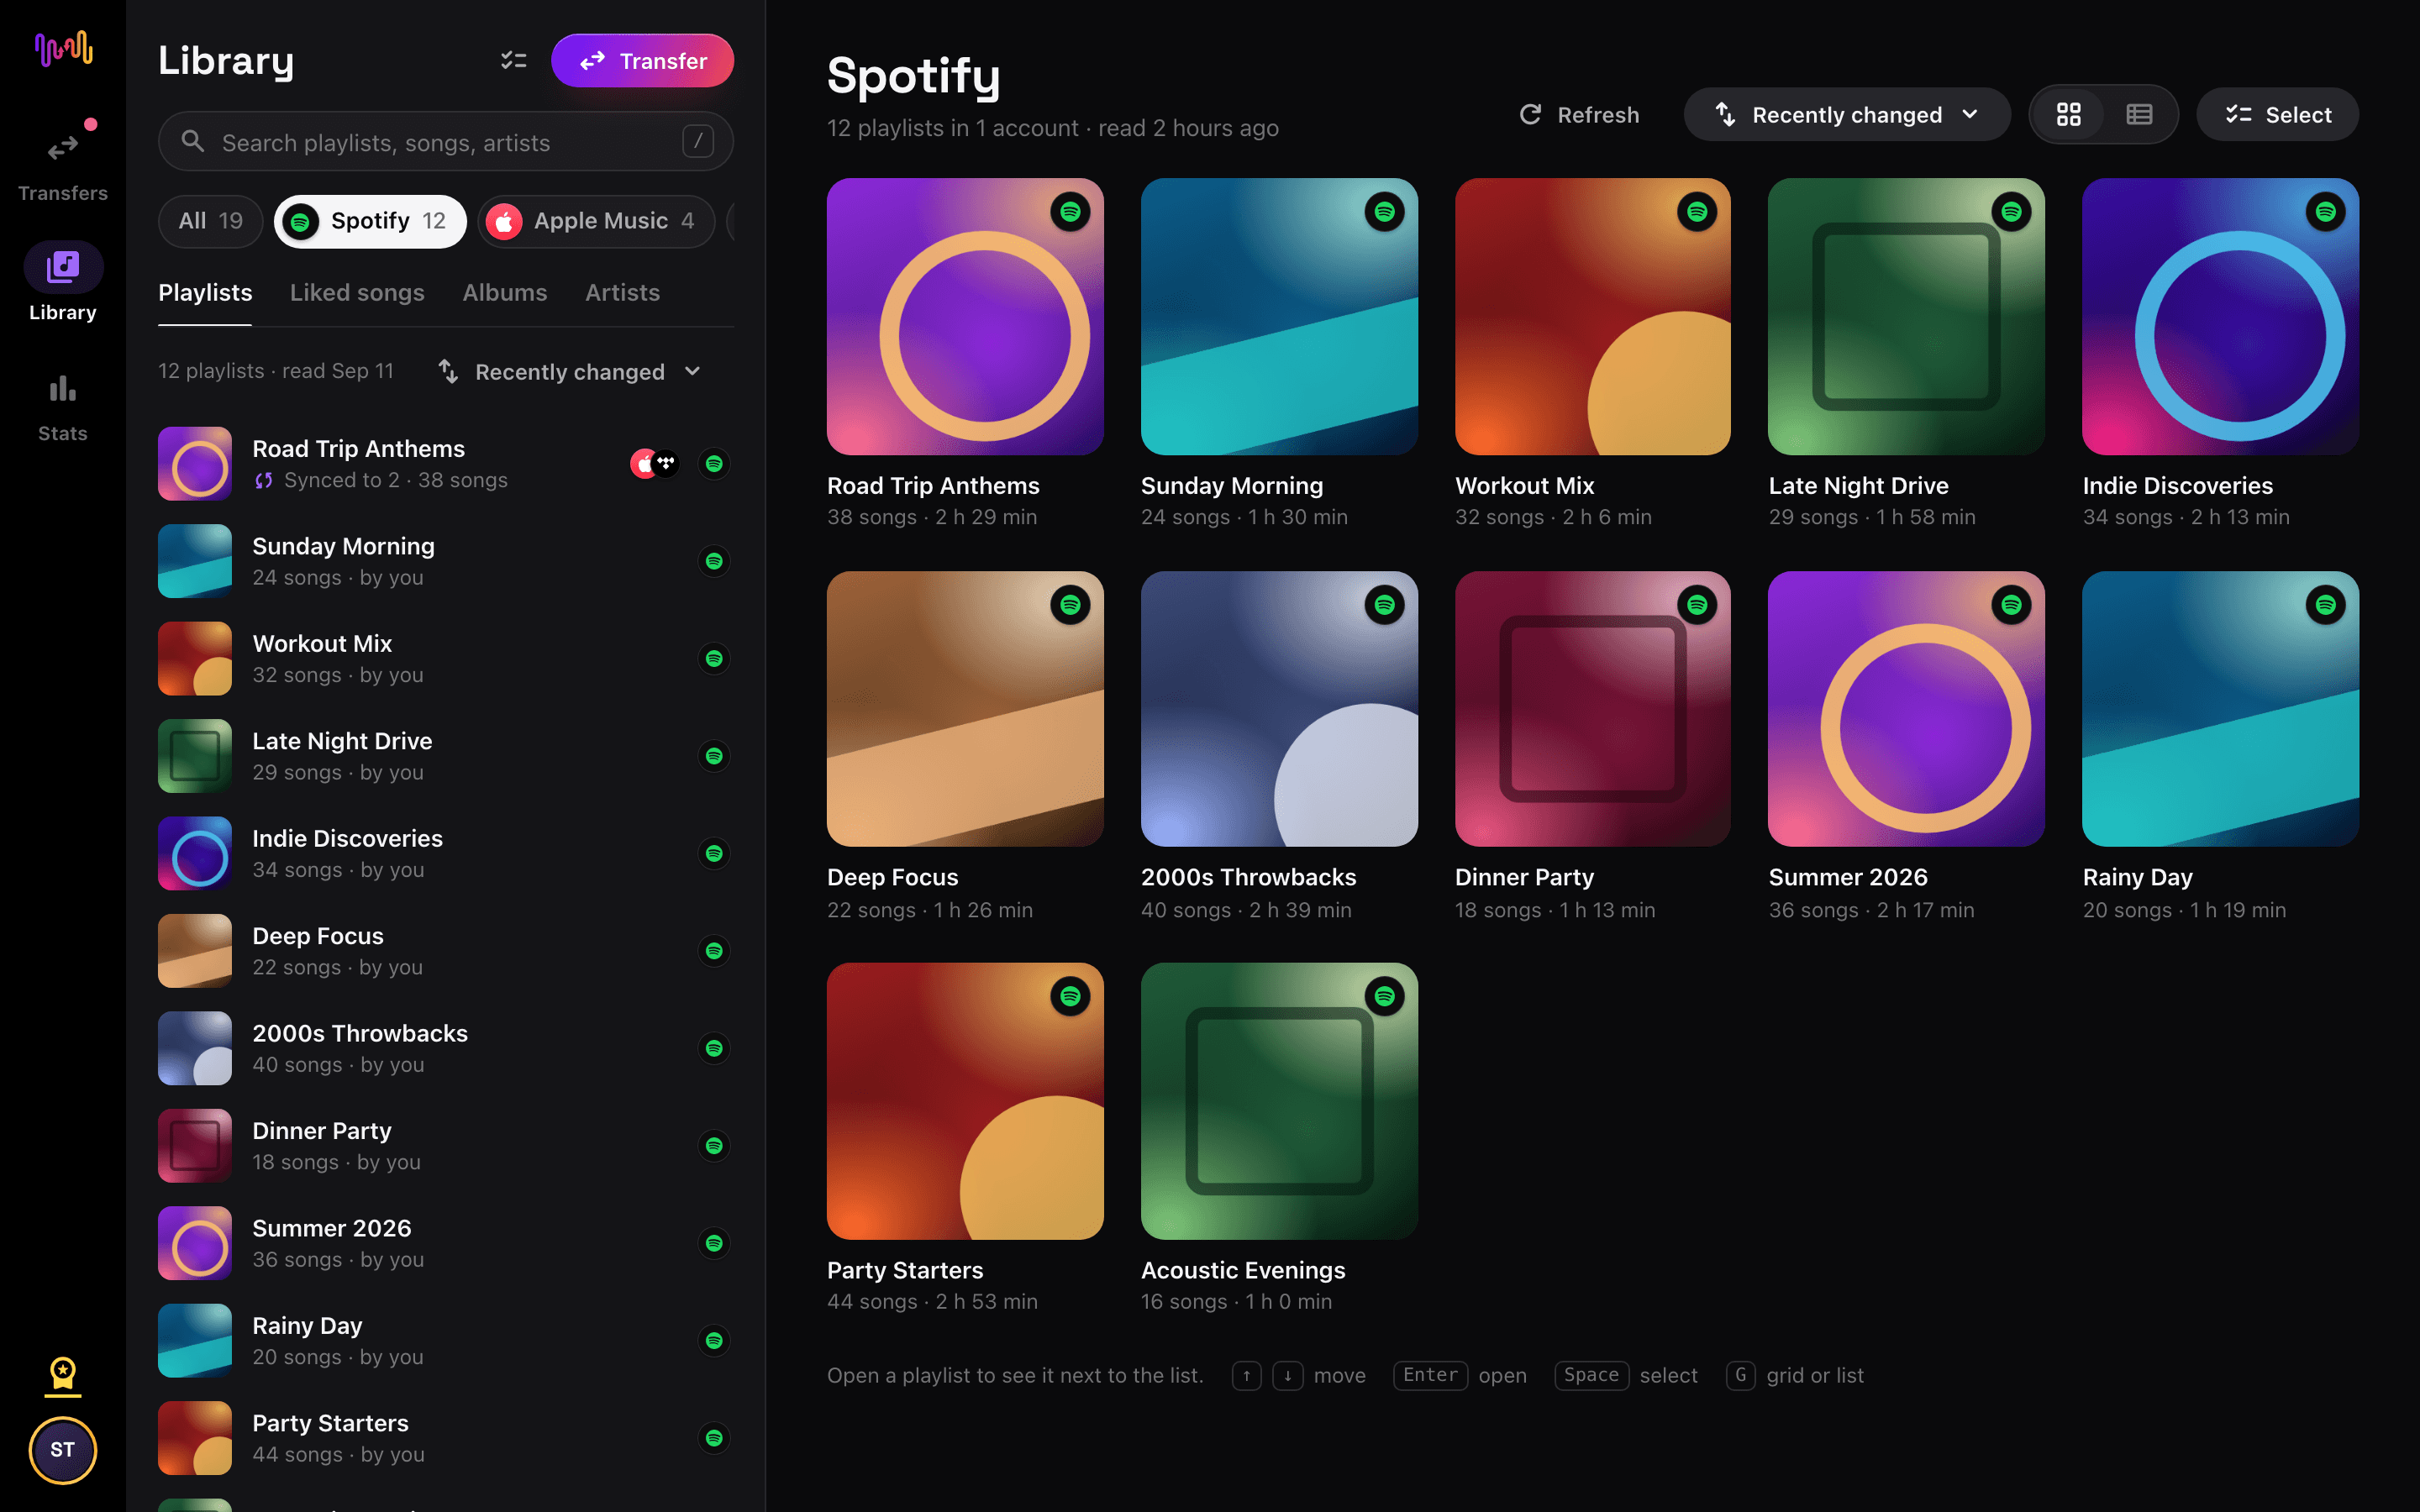Image resolution: width=2420 pixels, height=1512 pixels.
Task: Filter library by Apple Music 4
Action: coord(596,221)
